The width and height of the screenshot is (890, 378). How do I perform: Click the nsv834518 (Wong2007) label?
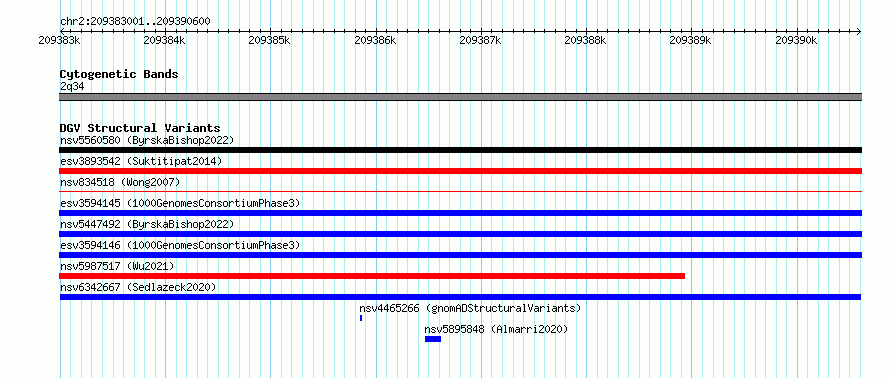coord(120,182)
